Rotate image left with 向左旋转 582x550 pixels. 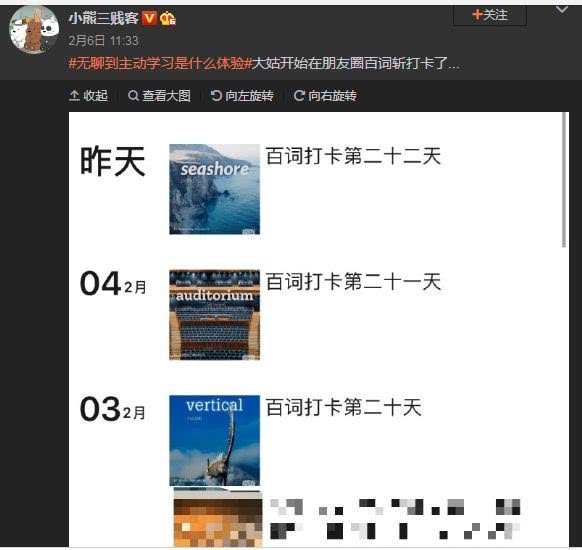242,96
